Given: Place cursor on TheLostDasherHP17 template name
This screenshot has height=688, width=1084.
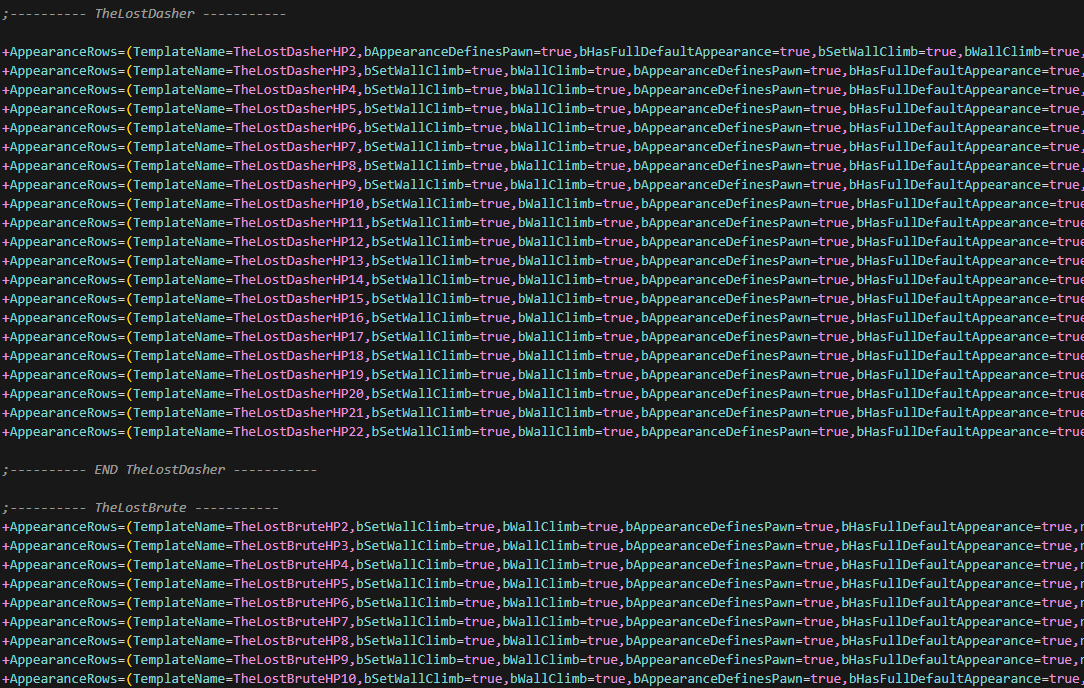Looking at the screenshot, I should (x=299, y=337).
